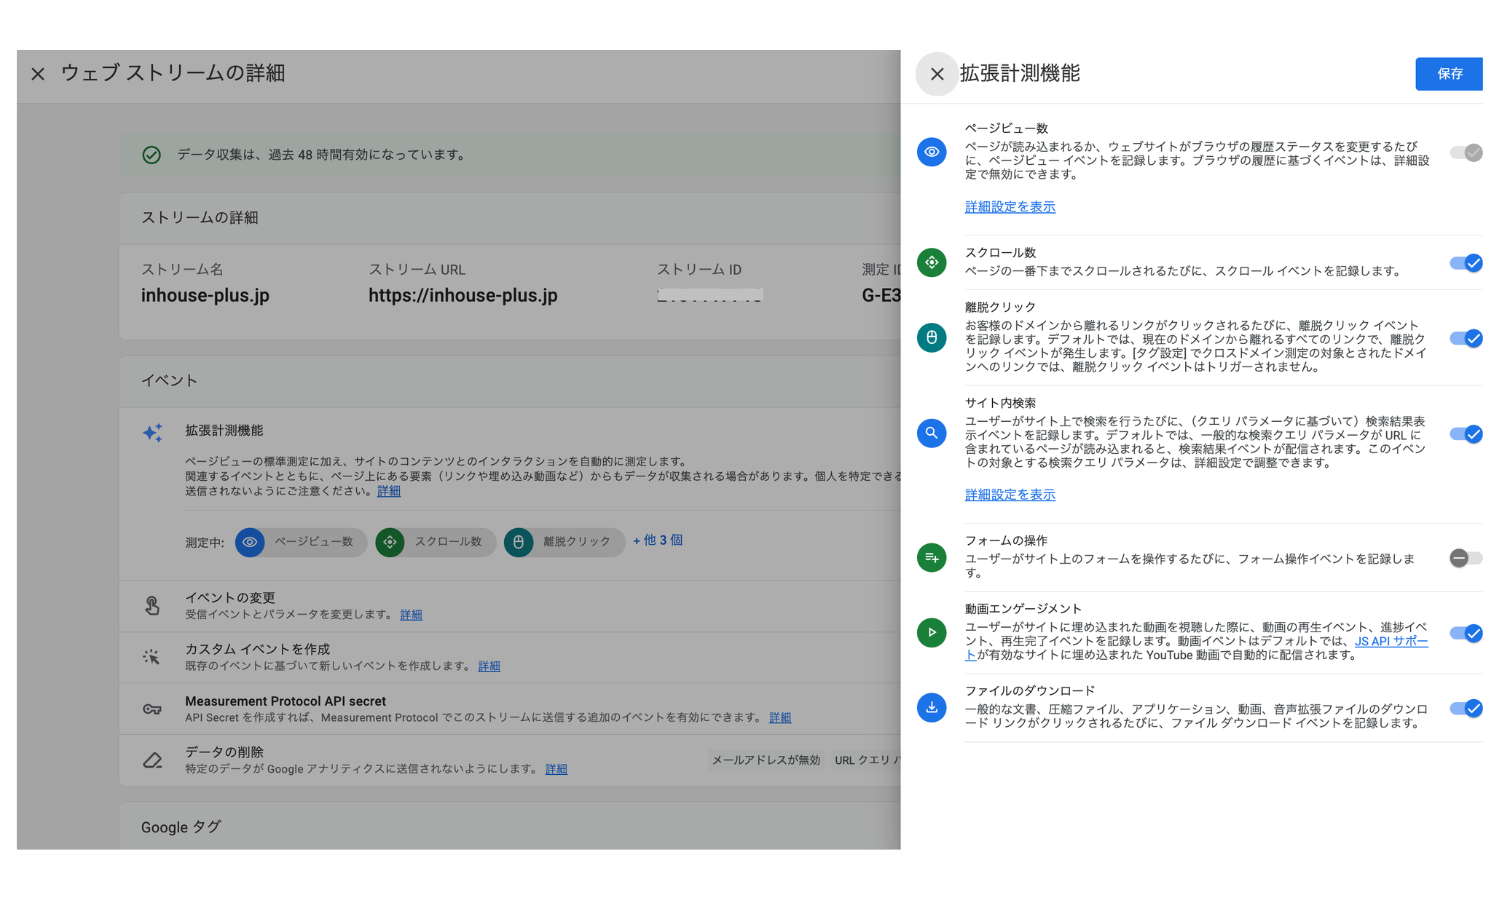Image resolution: width=1500 pixels, height=900 pixels.
Task: Open 詳細 link for データの削除
Action: click(556, 769)
